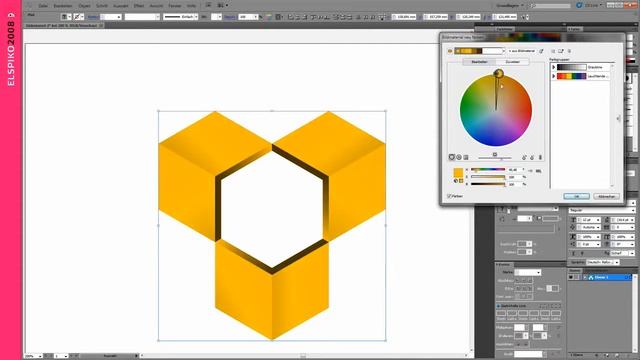Toggle visibility eye of Ebene 1

pyautogui.click(x=571, y=277)
